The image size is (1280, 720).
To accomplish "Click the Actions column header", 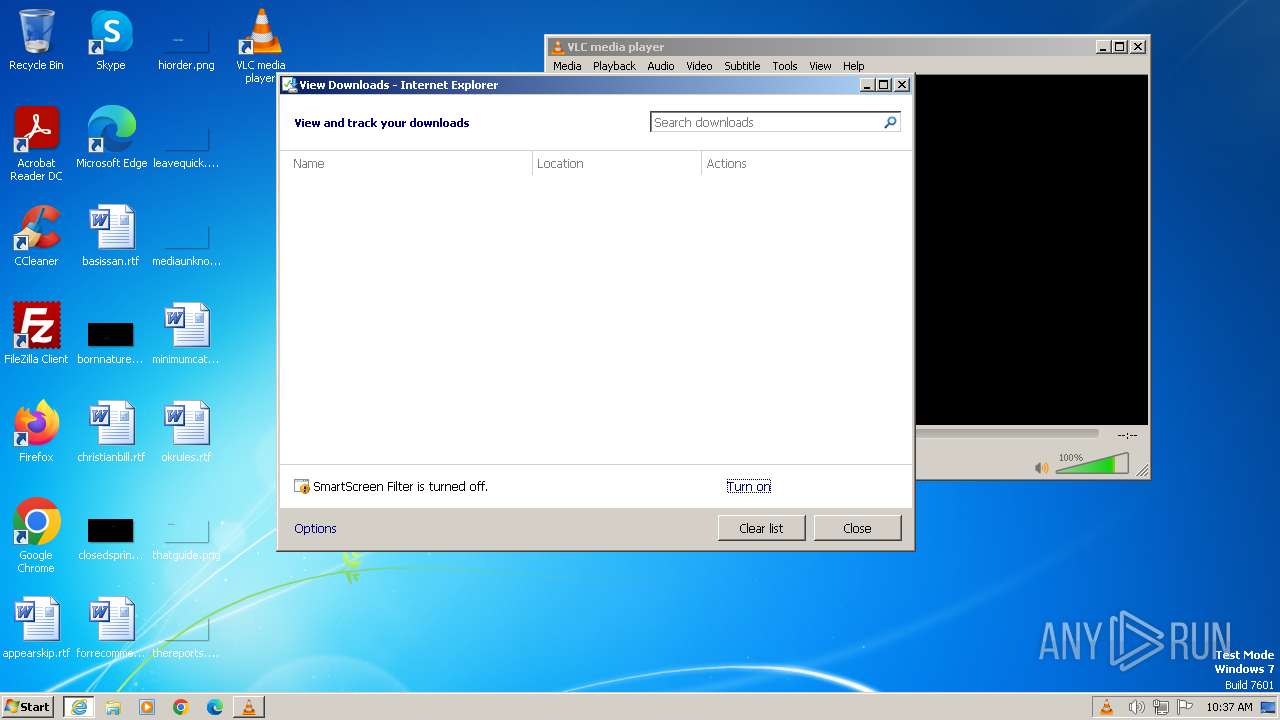I will coord(806,163).
